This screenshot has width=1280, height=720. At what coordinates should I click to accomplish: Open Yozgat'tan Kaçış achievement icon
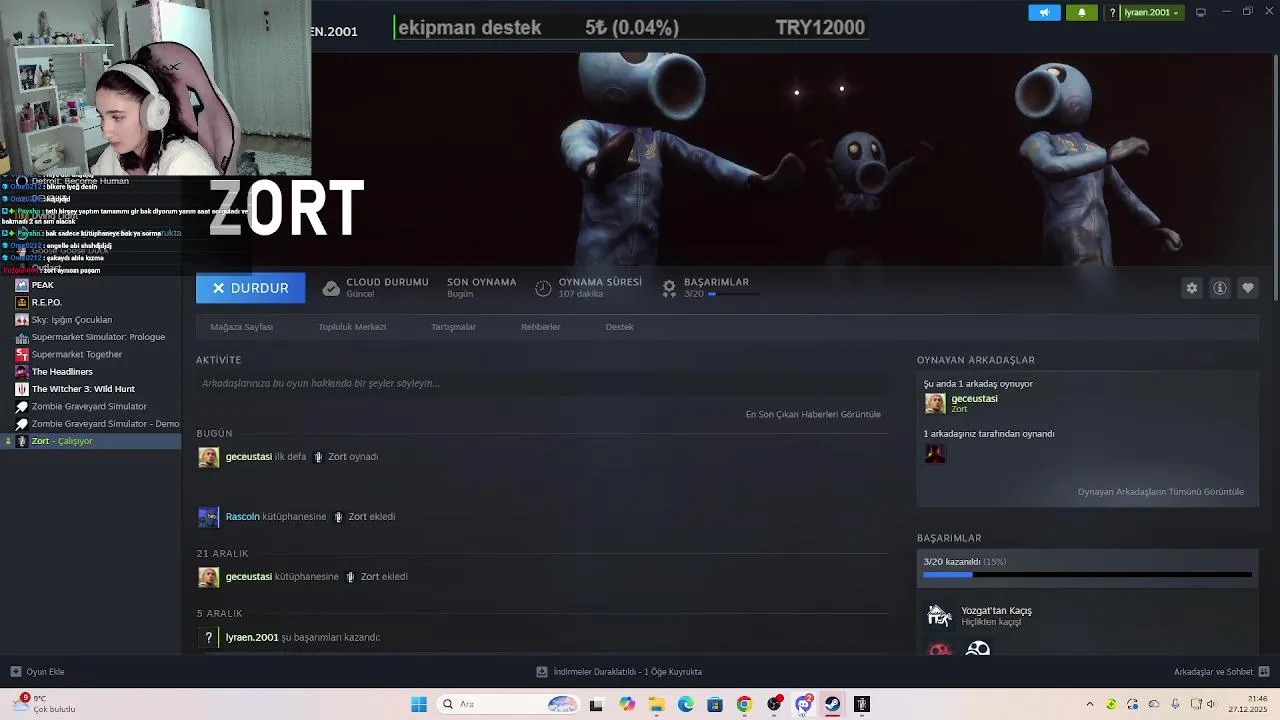click(938, 616)
